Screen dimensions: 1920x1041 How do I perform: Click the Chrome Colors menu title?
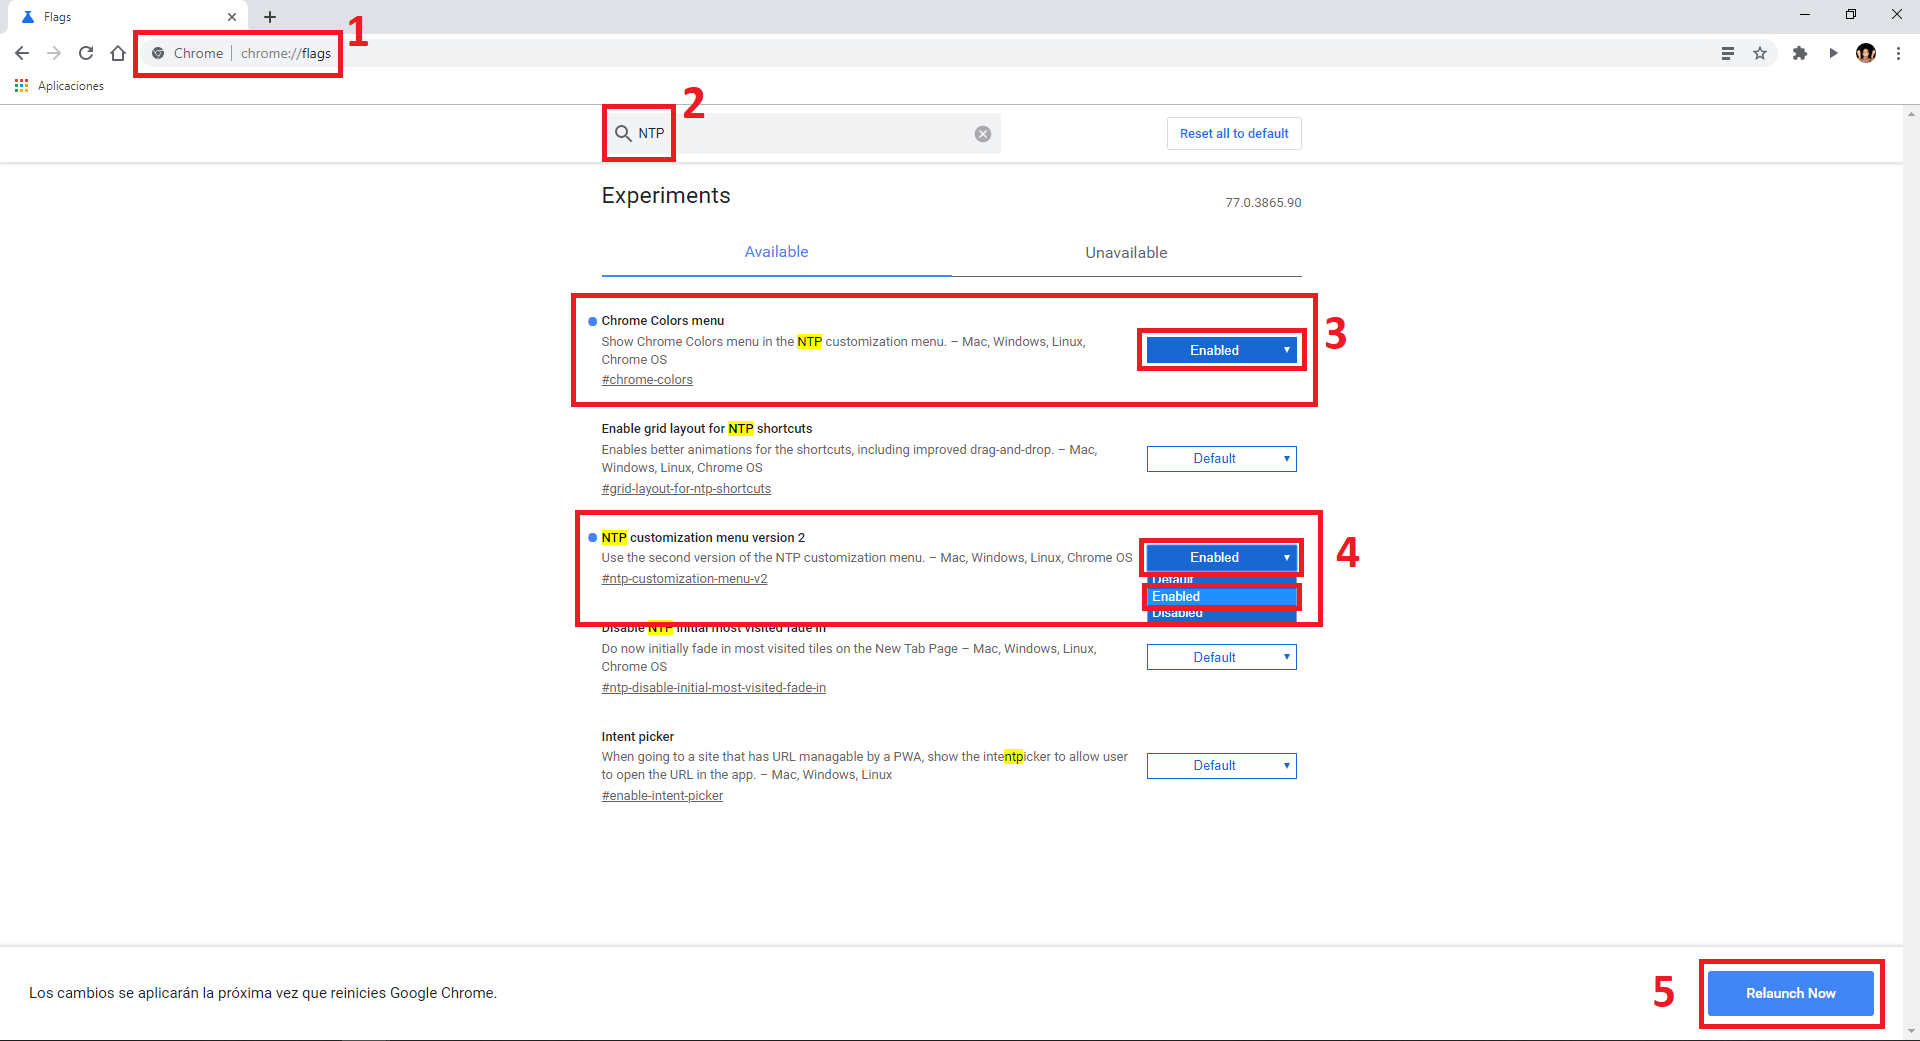[x=663, y=321]
